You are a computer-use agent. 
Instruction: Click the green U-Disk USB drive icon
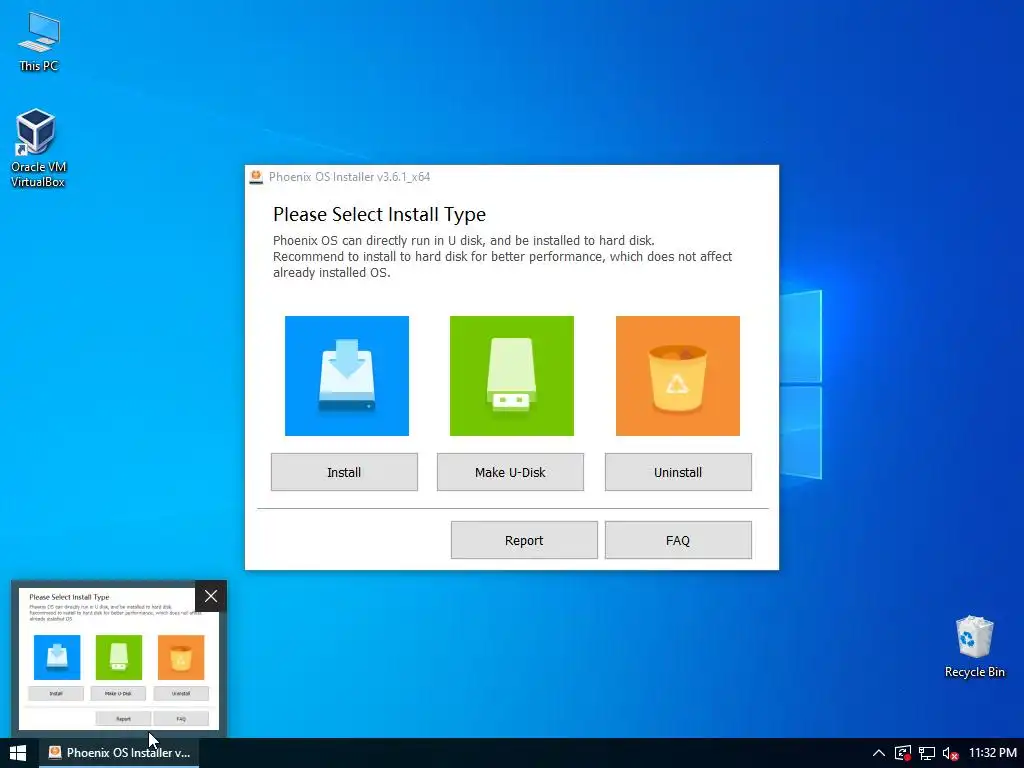pyautogui.click(x=512, y=376)
